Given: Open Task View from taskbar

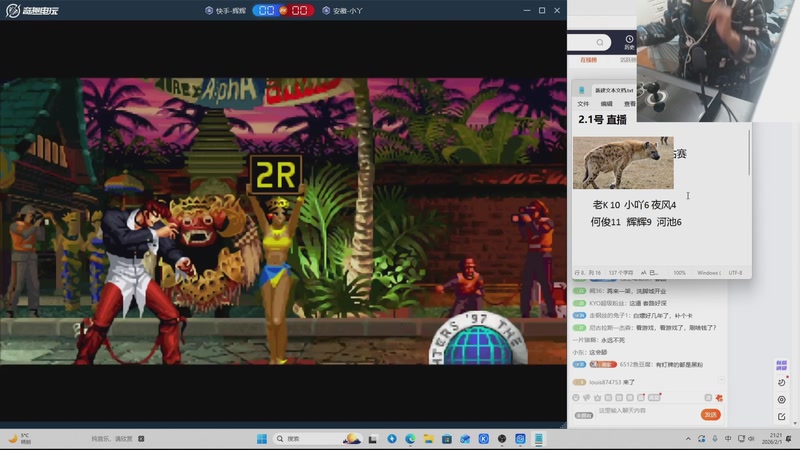Looking at the screenshot, I should pyautogui.click(x=373, y=439).
